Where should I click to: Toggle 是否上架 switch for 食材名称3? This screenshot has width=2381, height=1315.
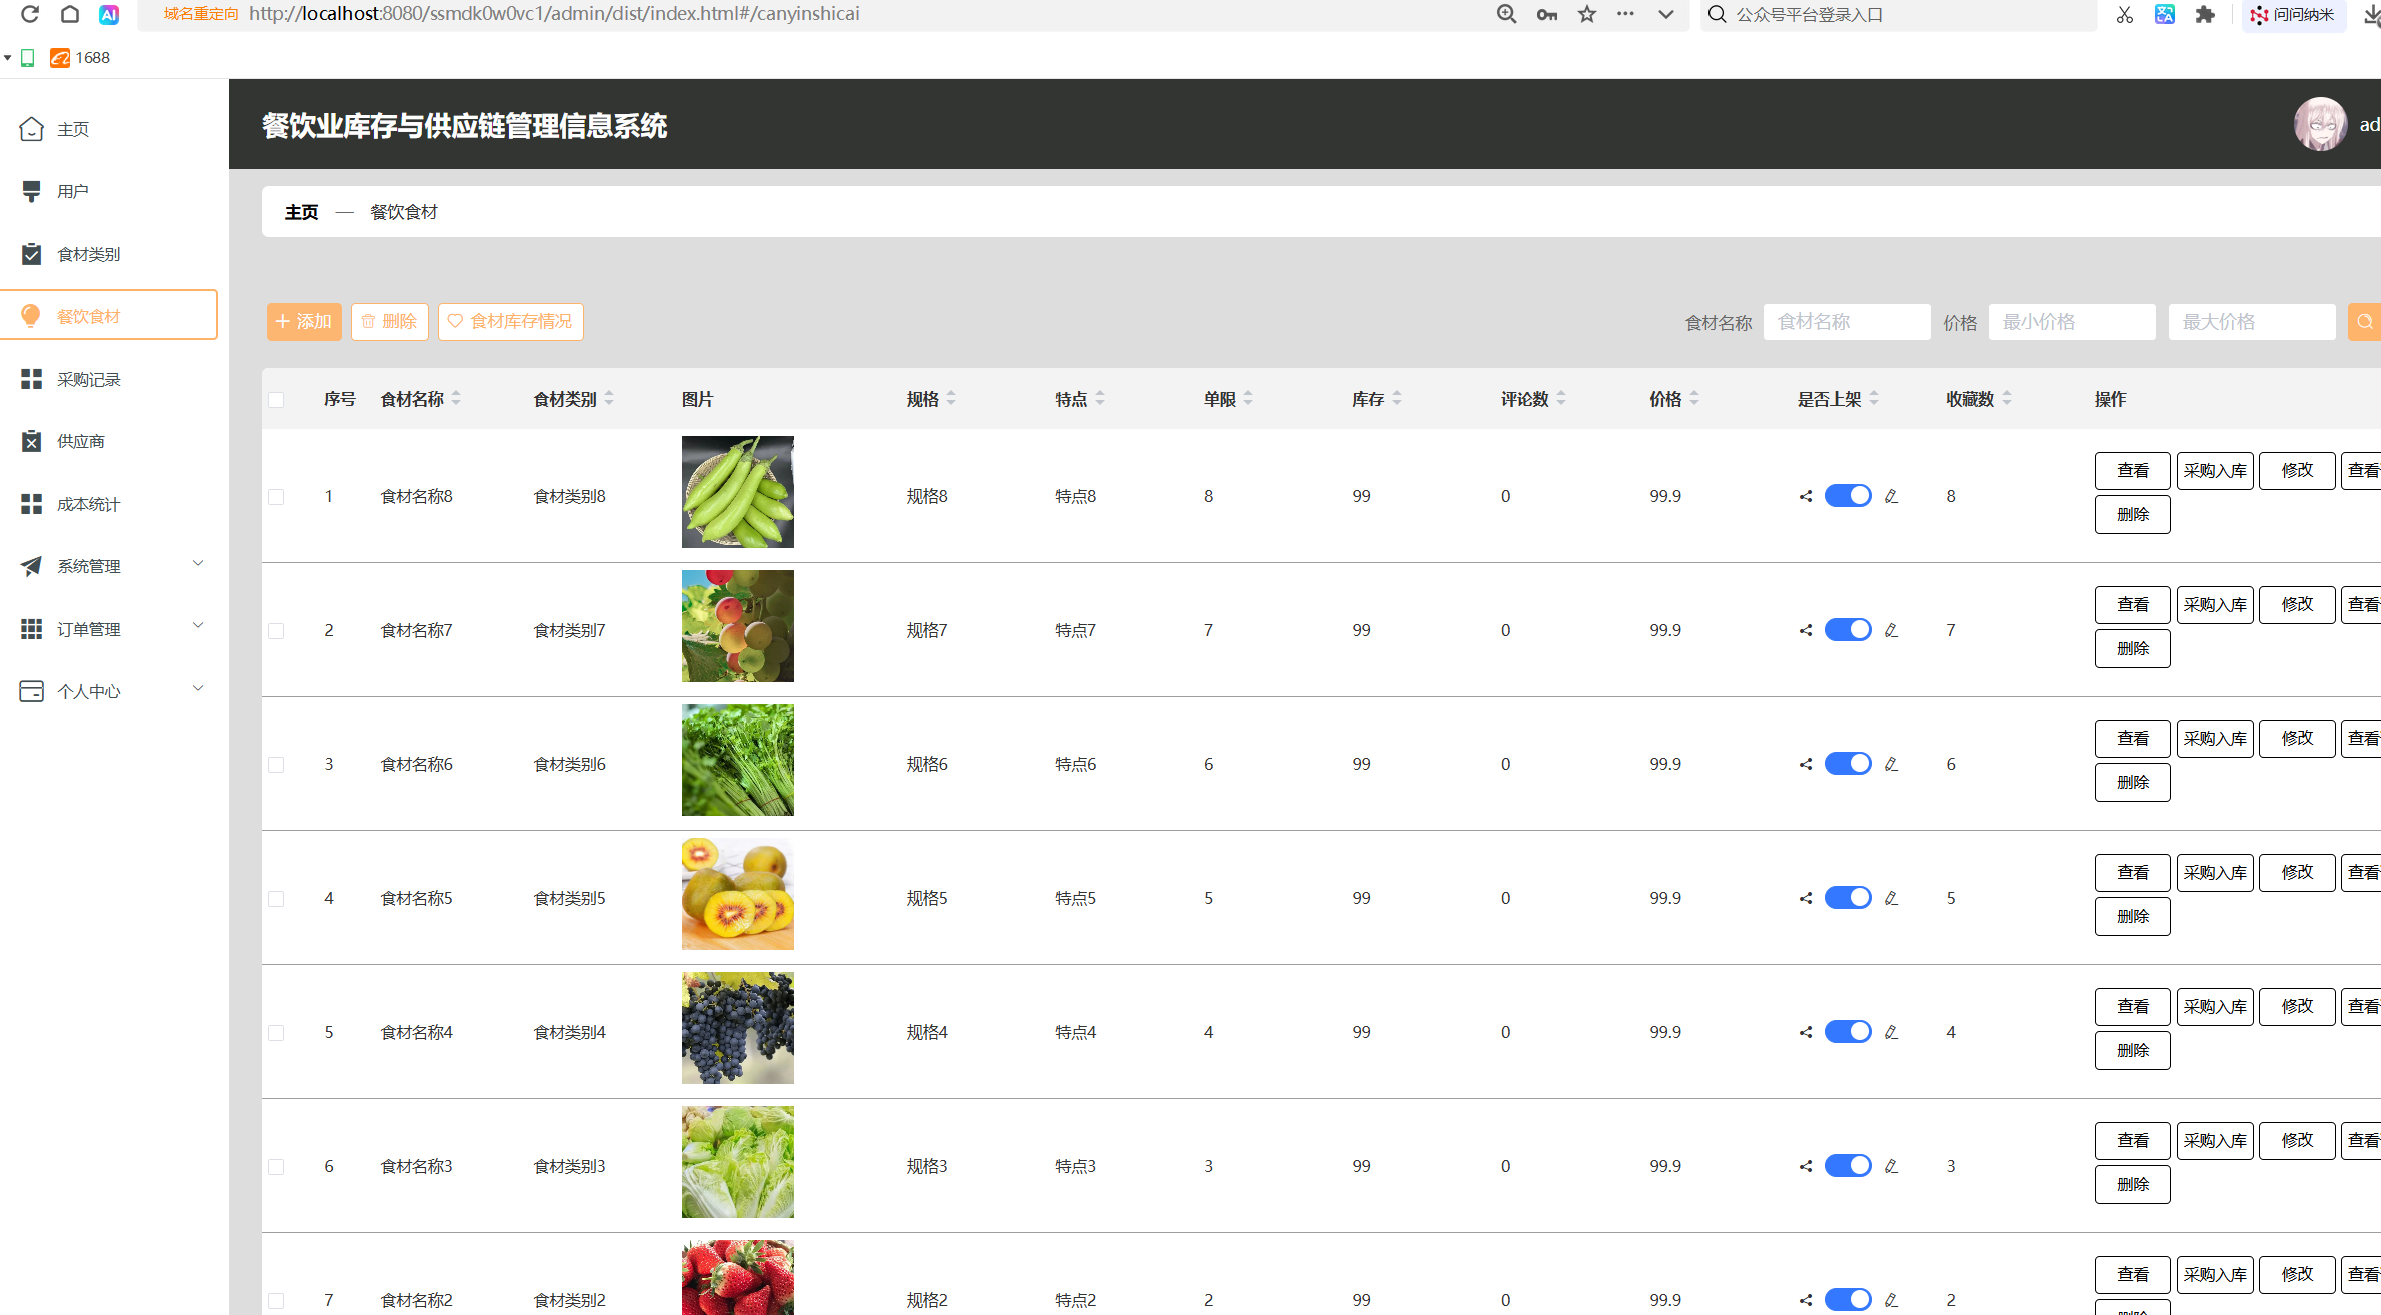1848,1166
